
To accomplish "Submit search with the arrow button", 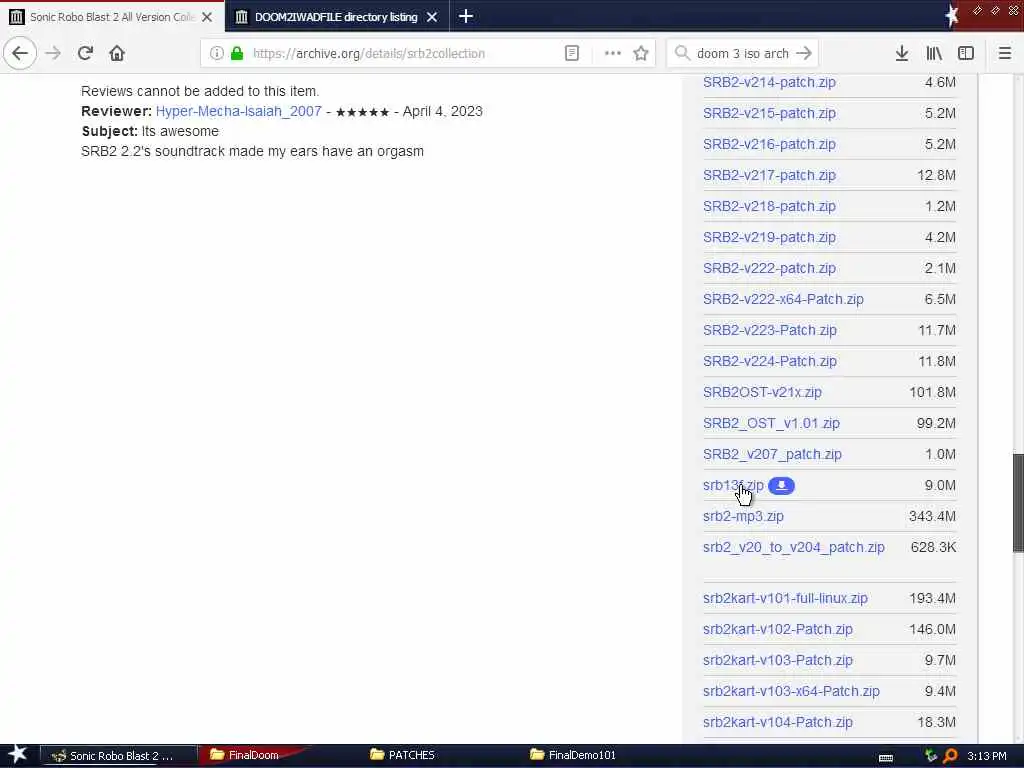I will click(804, 54).
